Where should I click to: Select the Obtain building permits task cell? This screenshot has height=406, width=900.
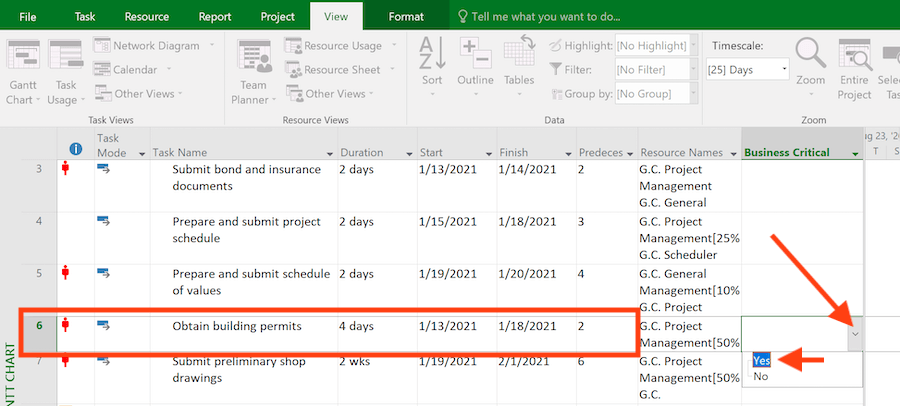(x=236, y=326)
